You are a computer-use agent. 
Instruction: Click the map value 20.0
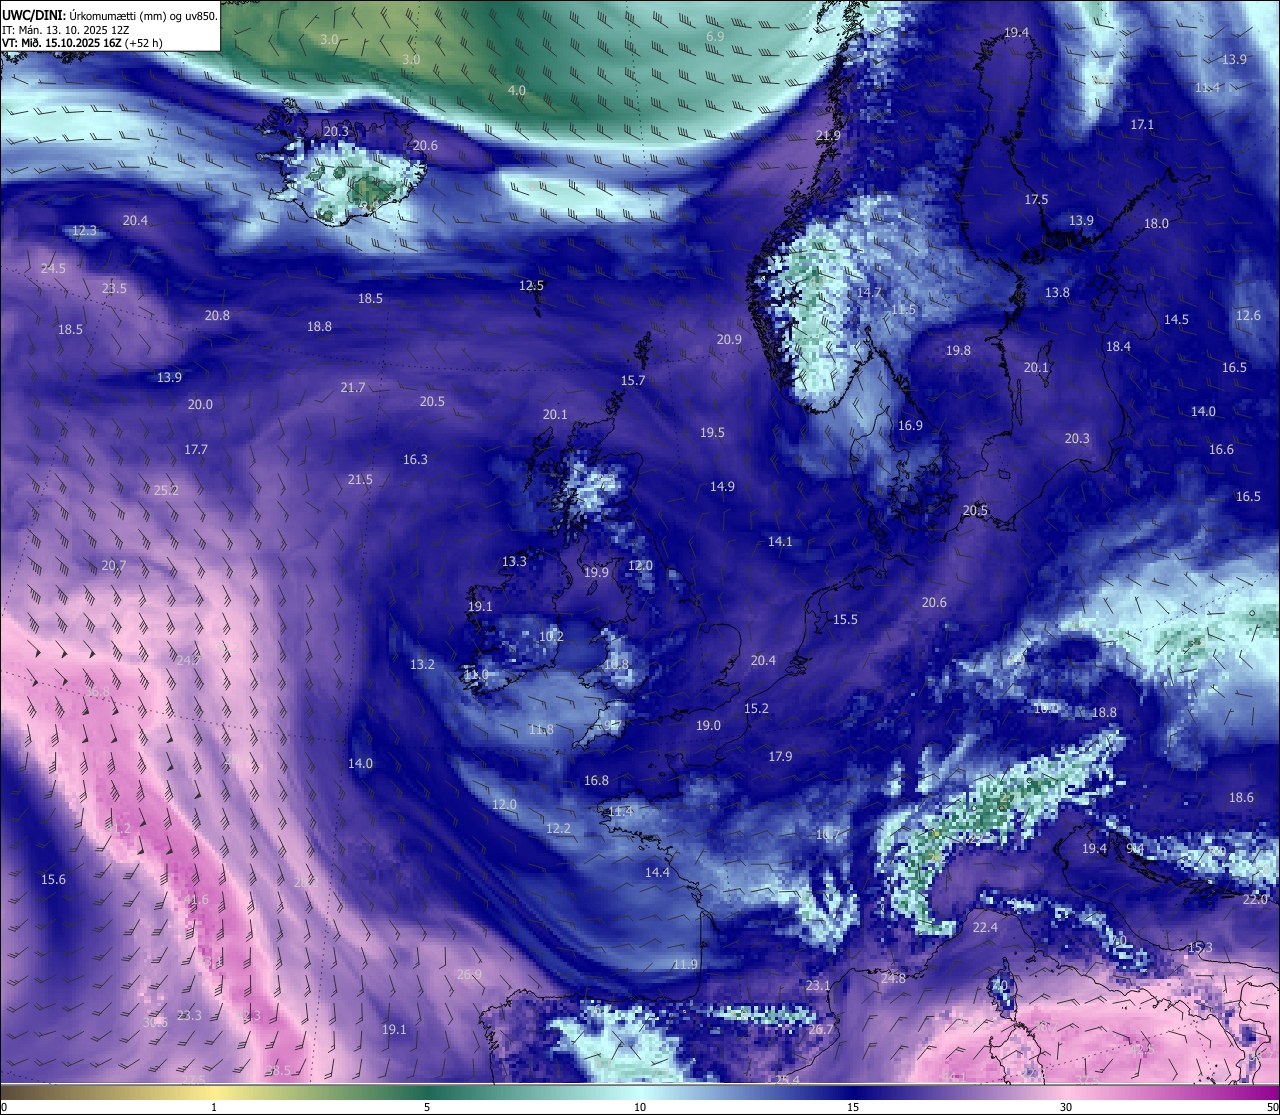(200, 404)
